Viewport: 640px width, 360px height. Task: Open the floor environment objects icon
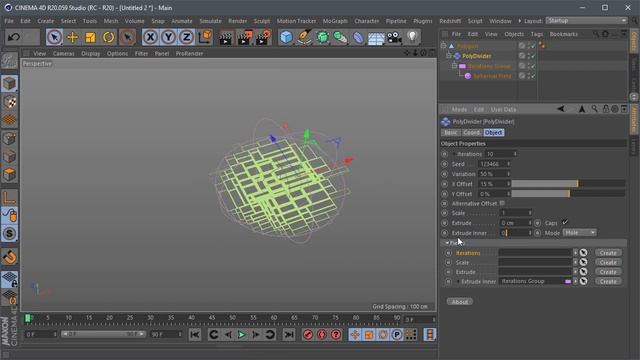pos(376,38)
